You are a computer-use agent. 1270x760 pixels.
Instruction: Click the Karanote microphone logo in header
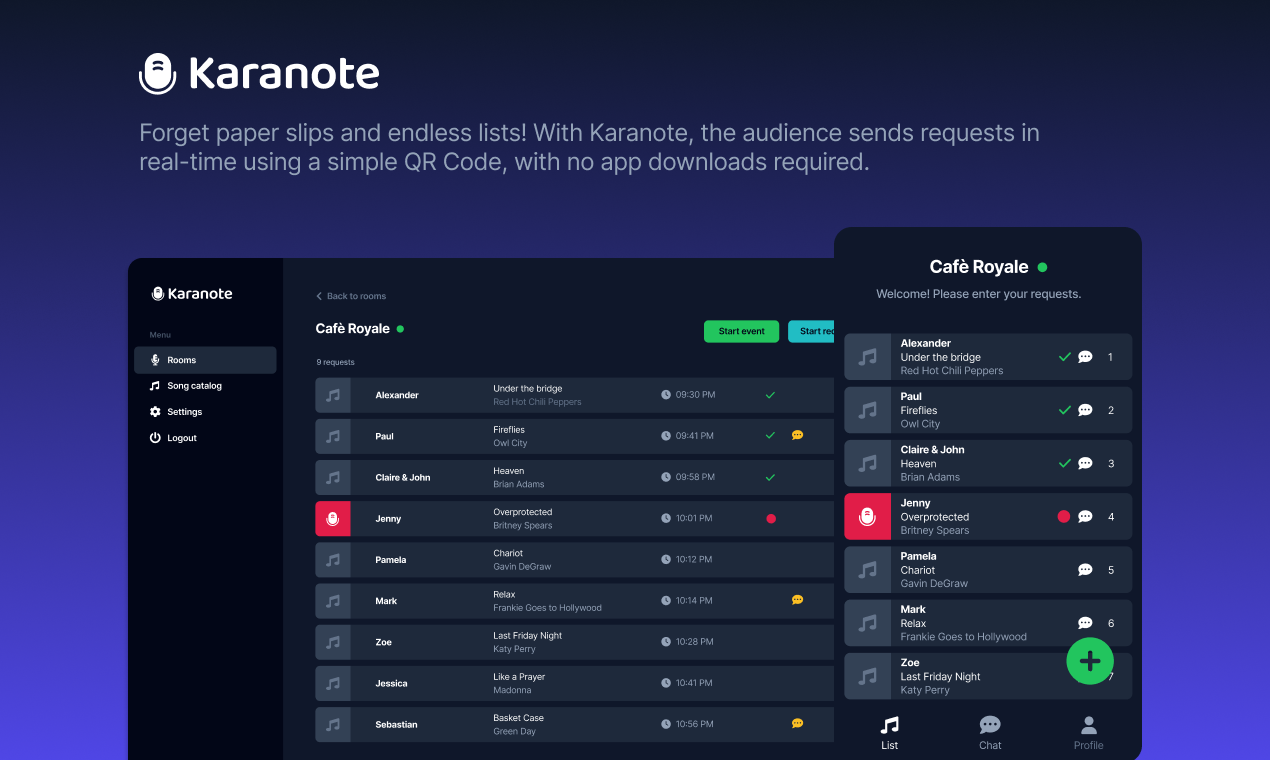pos(158,74)
